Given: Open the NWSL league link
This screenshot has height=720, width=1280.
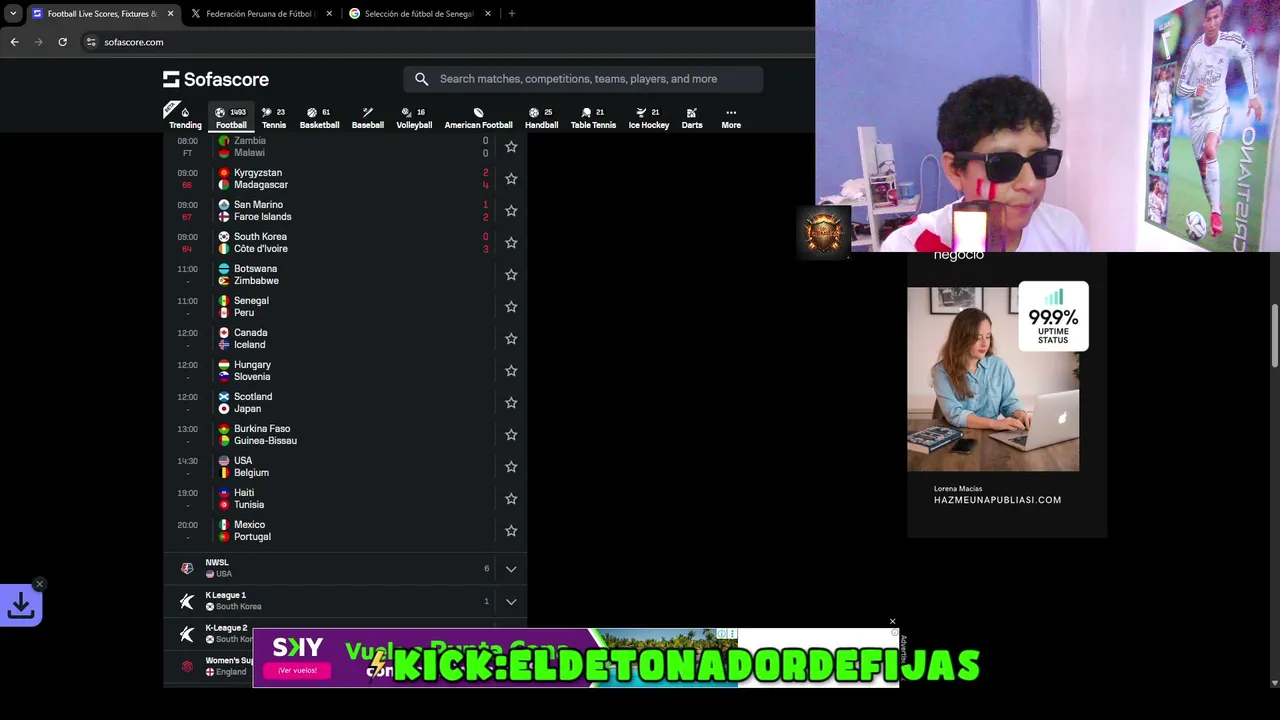Looking at the screenshot, I should coord(217,563).
